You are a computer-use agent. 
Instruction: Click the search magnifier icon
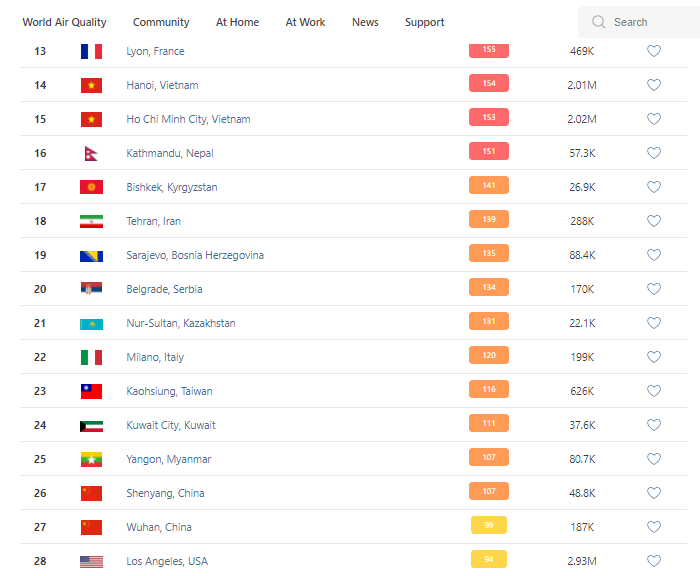click(599, 22)
